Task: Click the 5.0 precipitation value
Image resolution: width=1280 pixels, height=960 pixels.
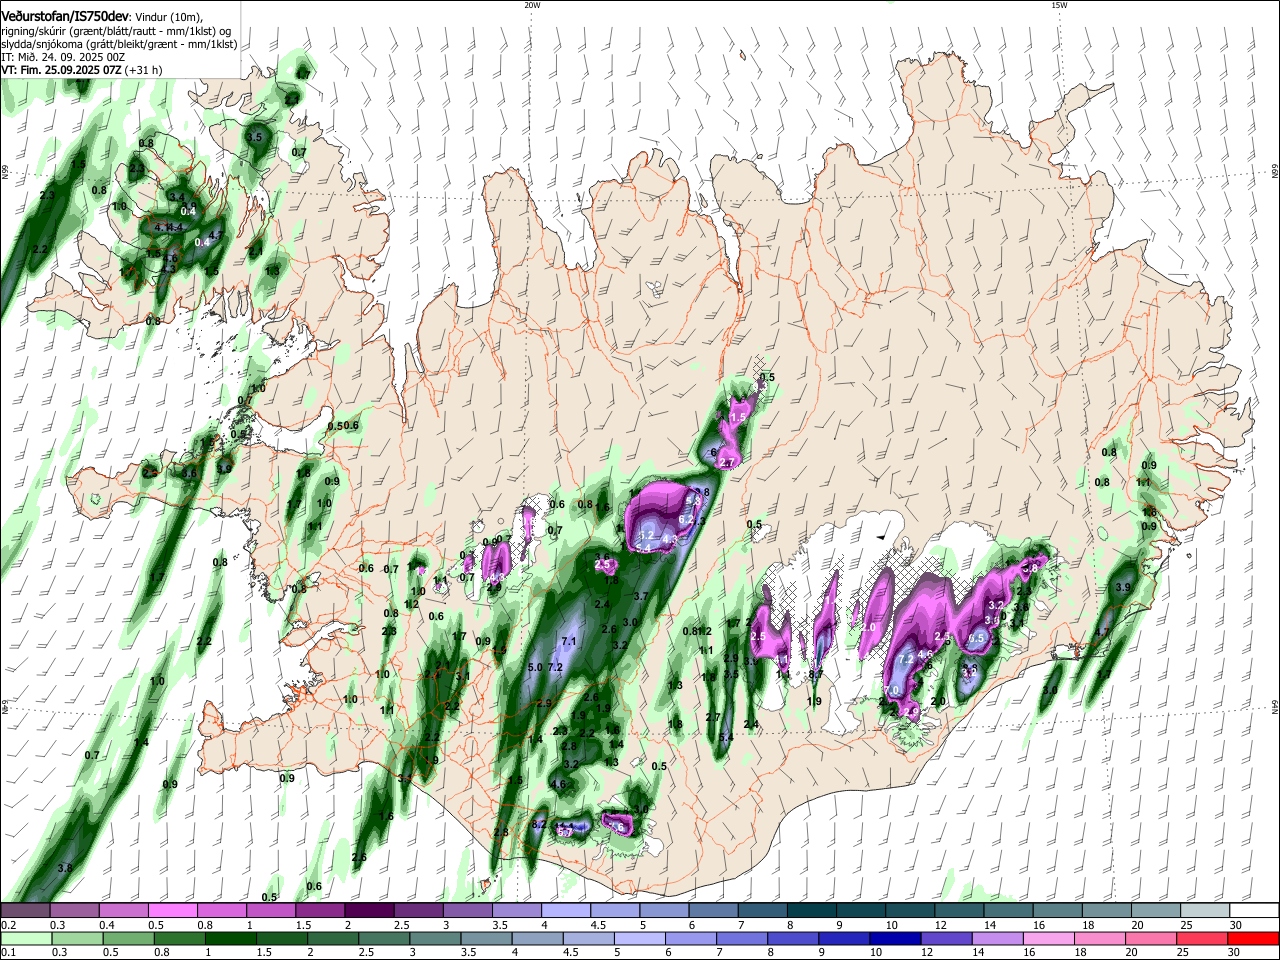Action: 534,667
